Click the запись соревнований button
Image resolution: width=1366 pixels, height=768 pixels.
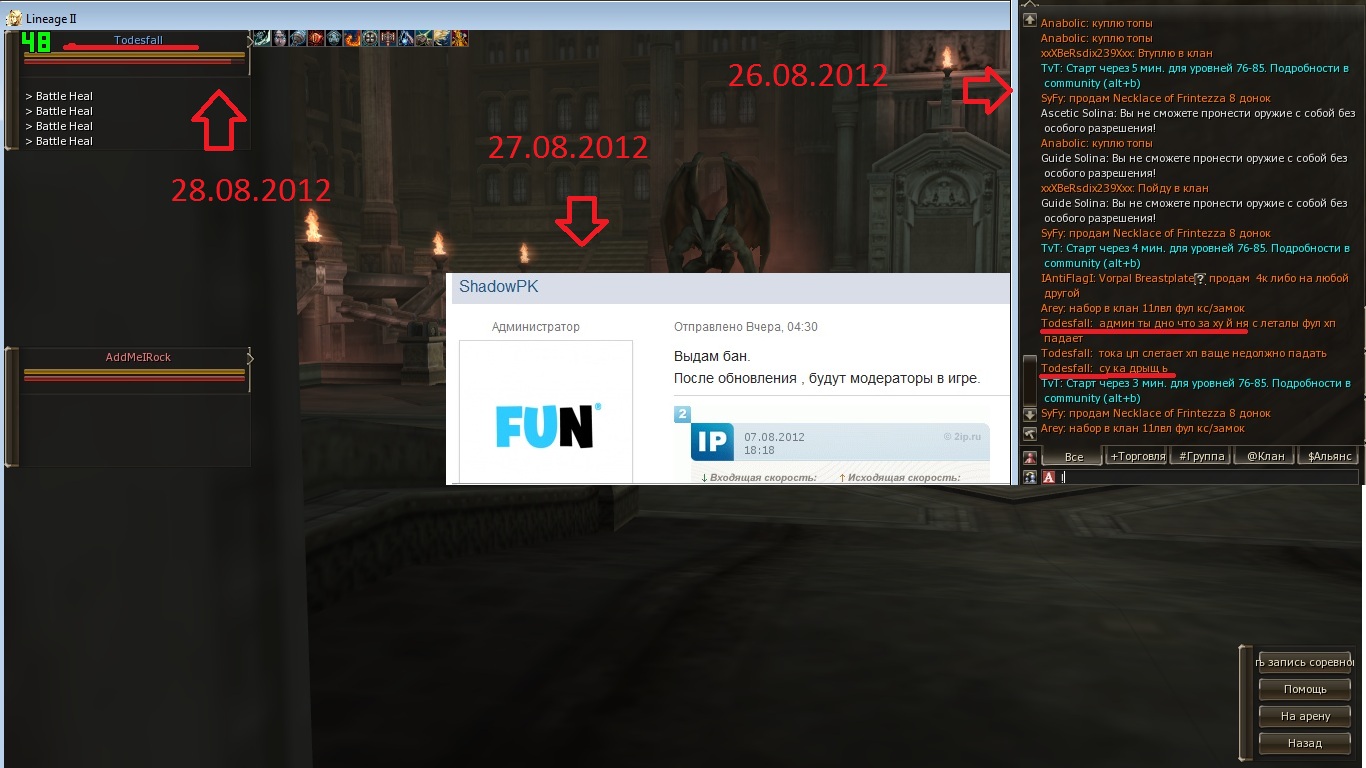tap(1305, 662)
